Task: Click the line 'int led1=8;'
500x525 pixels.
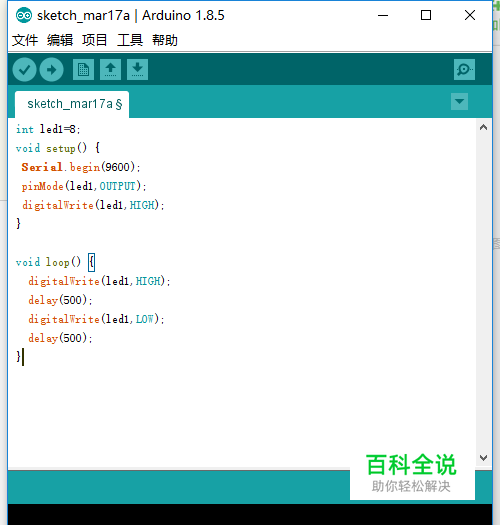Action: click(x=48, y=129)
